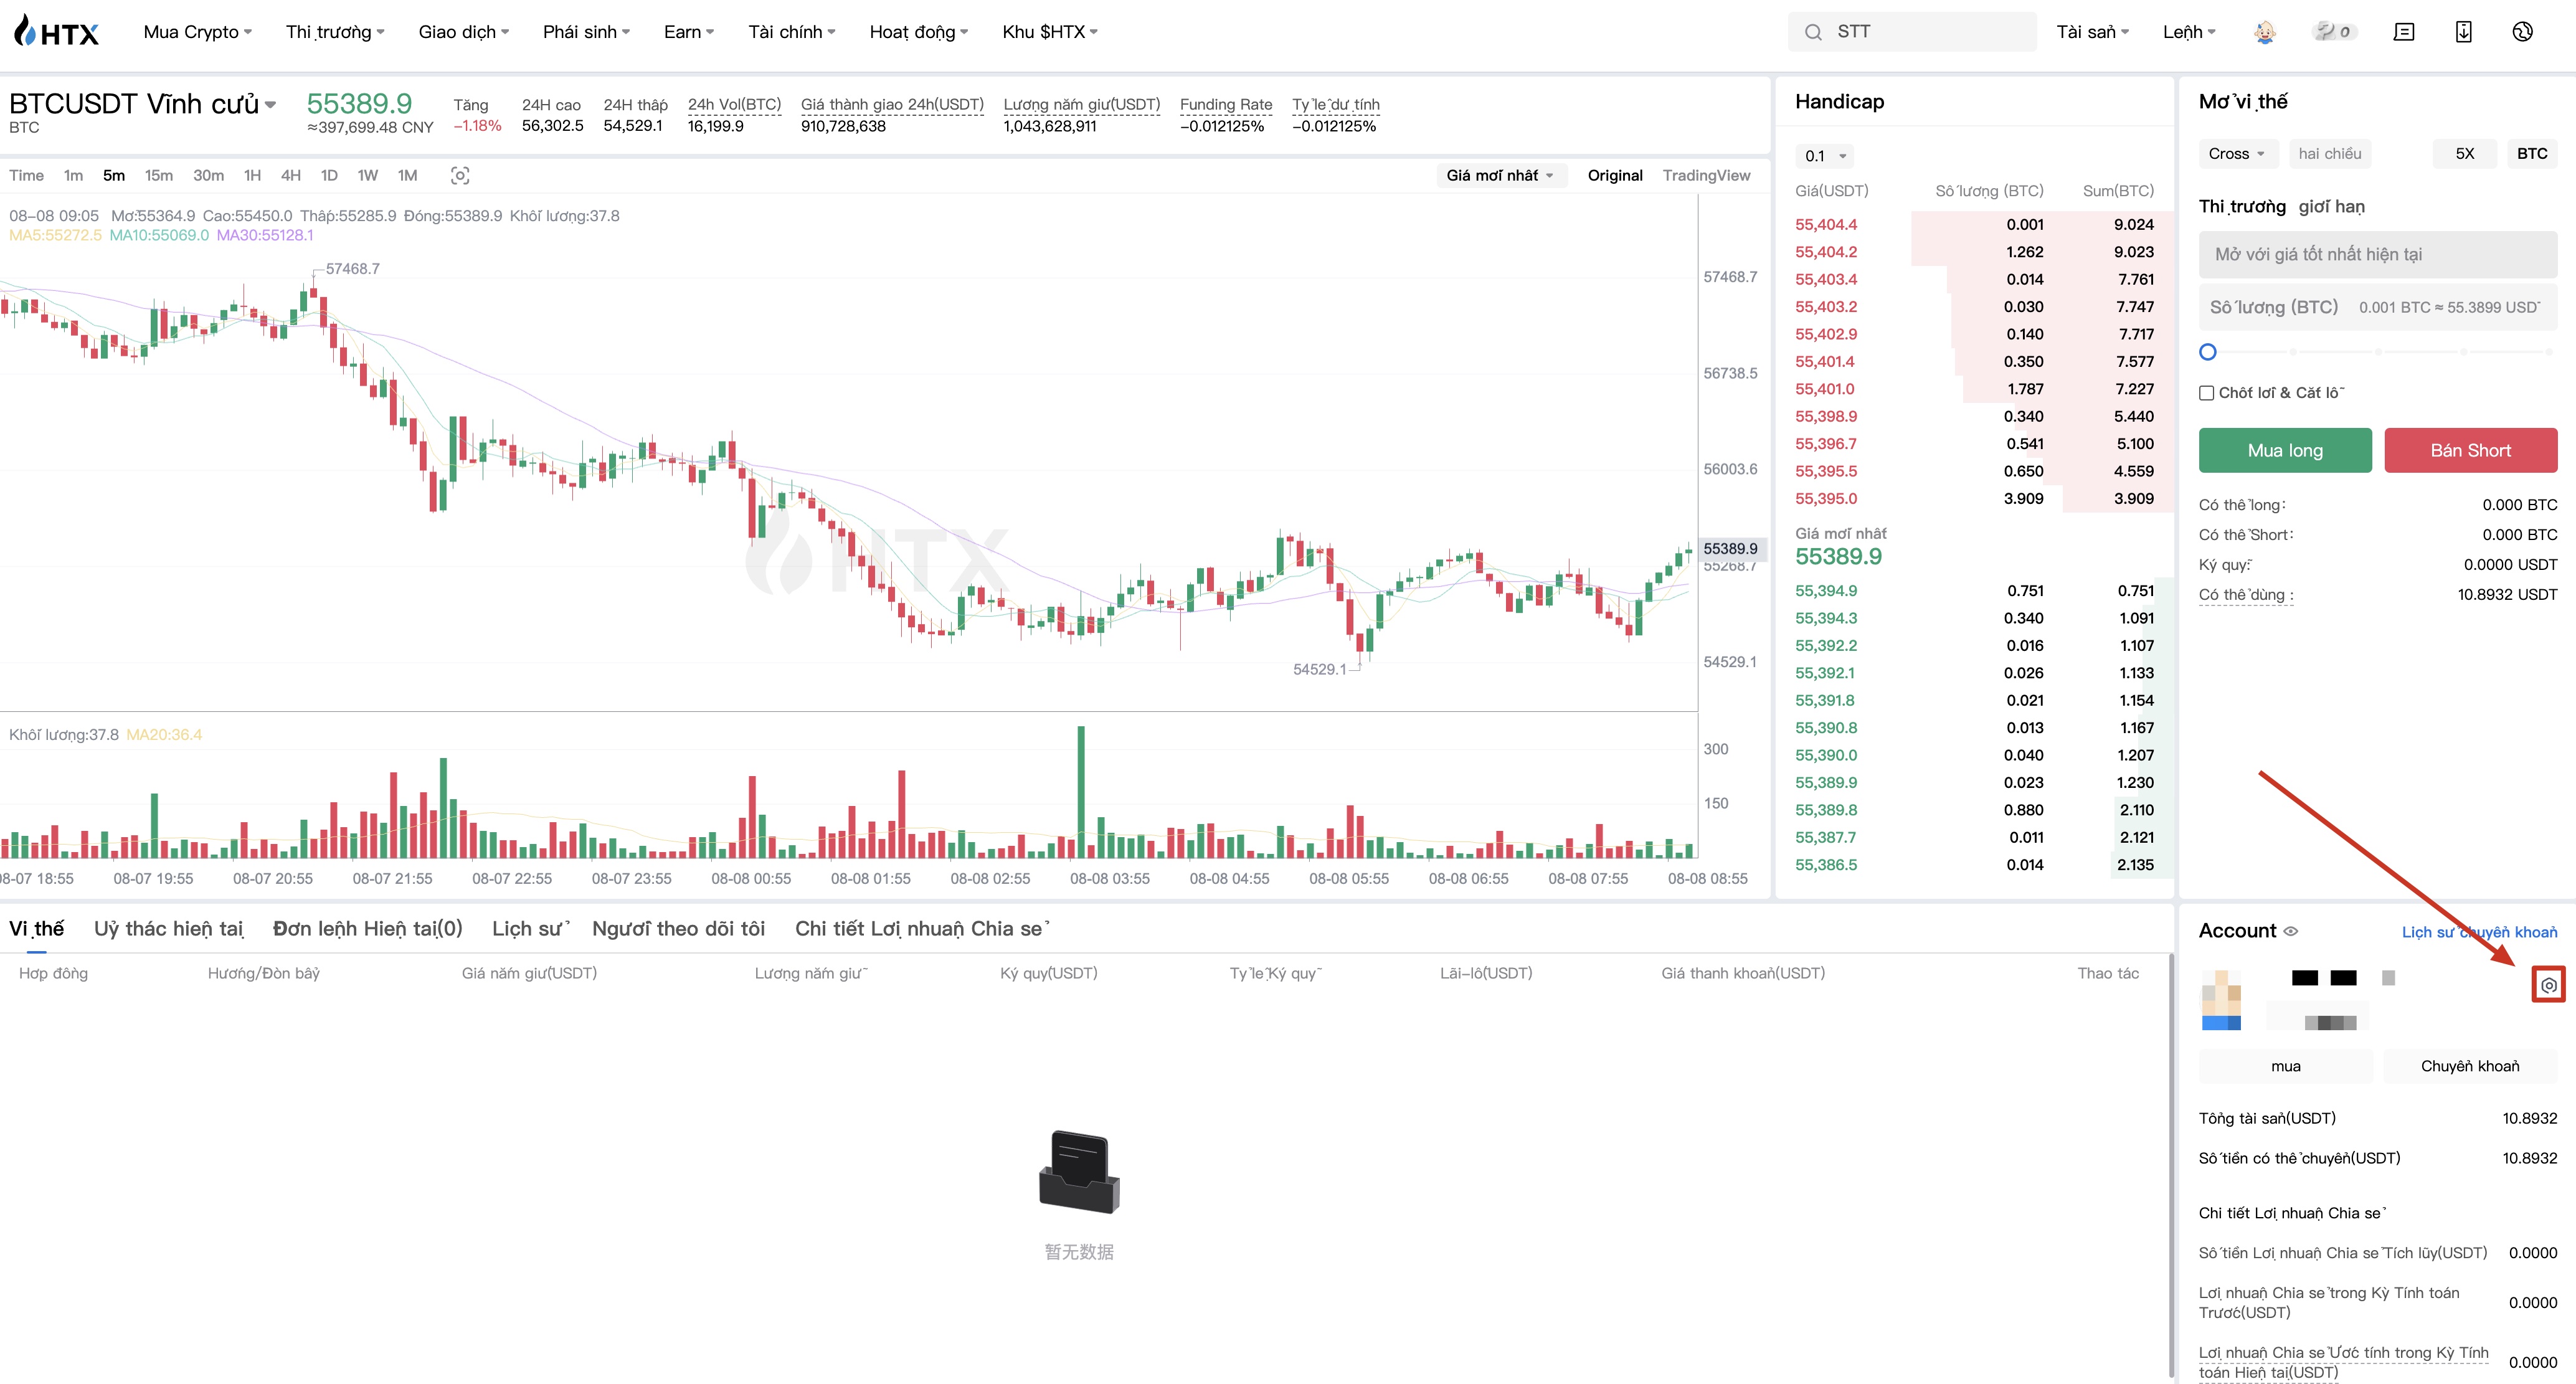Open the Lệnh dropdown

[2189, 32]
